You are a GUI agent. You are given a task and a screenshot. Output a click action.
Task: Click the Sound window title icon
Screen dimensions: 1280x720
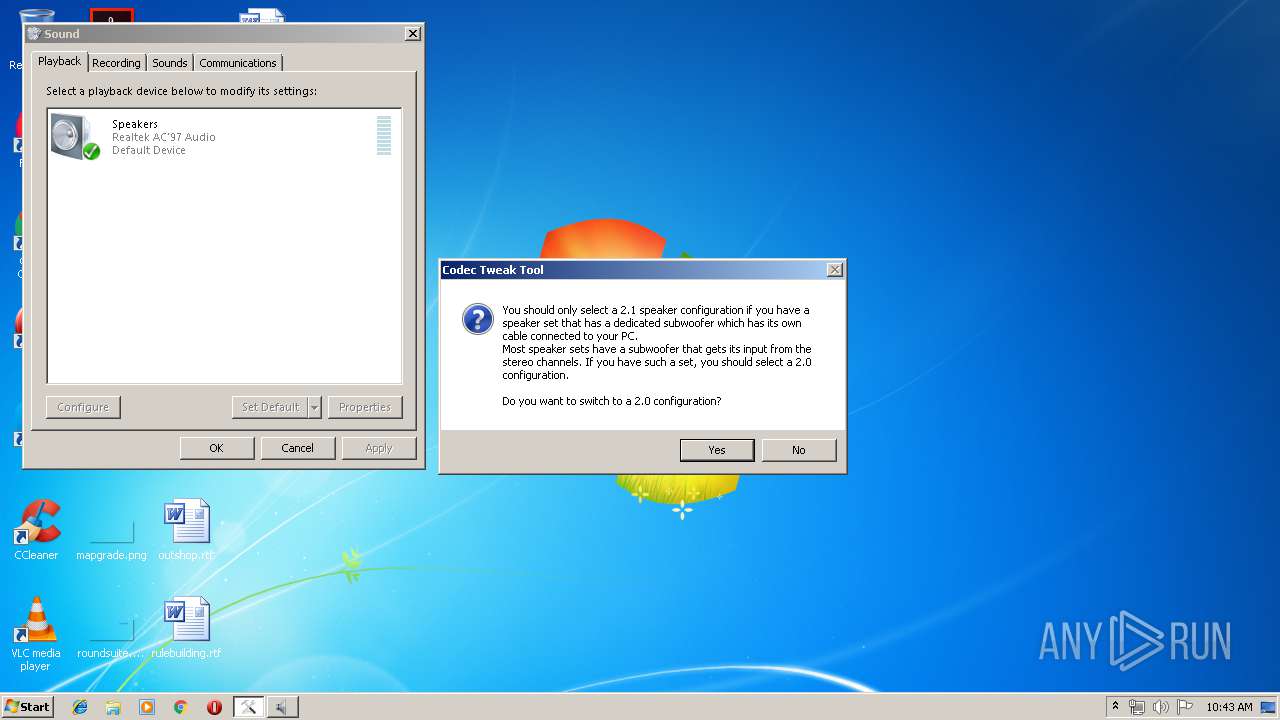(34, 34)
